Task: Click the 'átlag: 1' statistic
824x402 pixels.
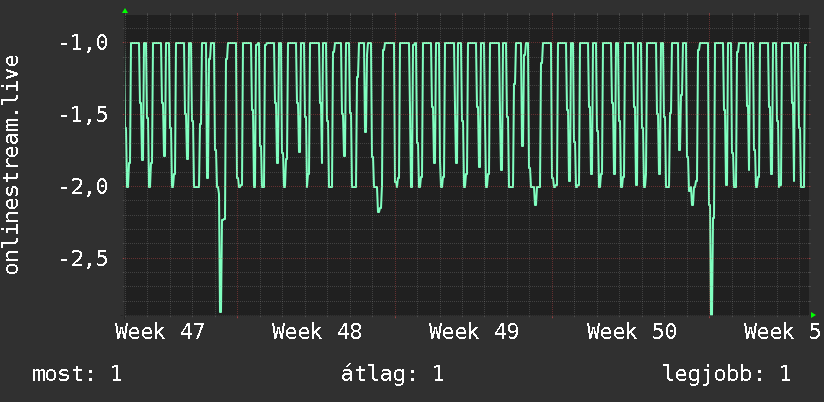Action: 393,374
